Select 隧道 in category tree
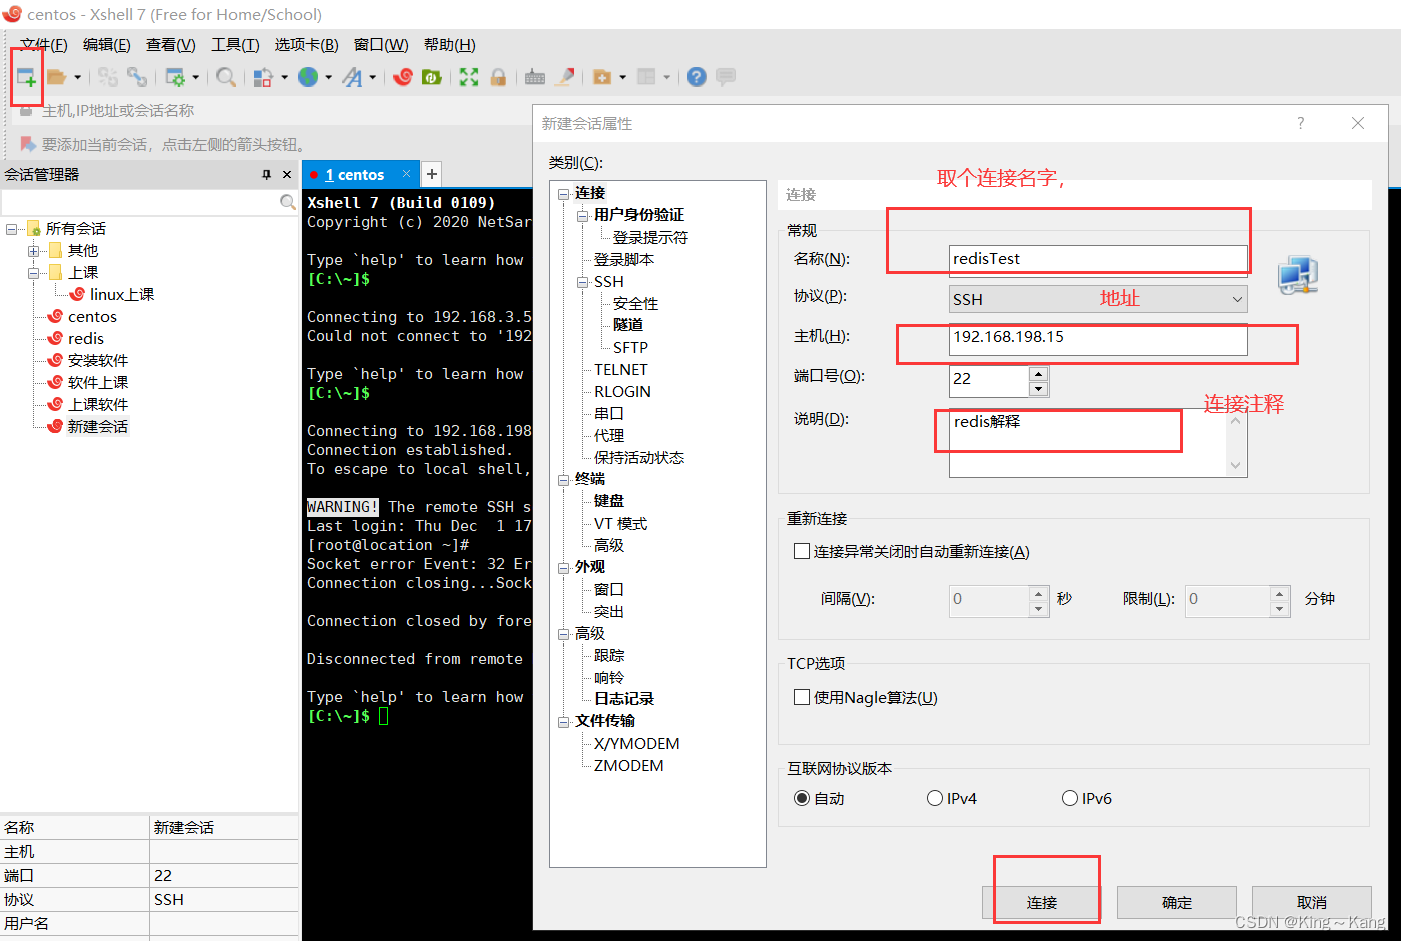The width and height of the screenshot is (1401, 941). pyautogui.click(x=628, y=325)
